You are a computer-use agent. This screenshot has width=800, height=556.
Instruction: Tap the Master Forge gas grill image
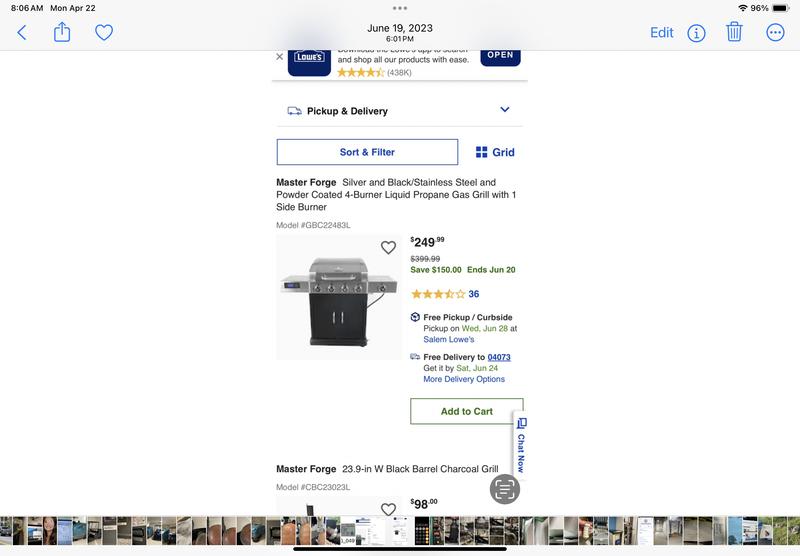coord(339,297)
